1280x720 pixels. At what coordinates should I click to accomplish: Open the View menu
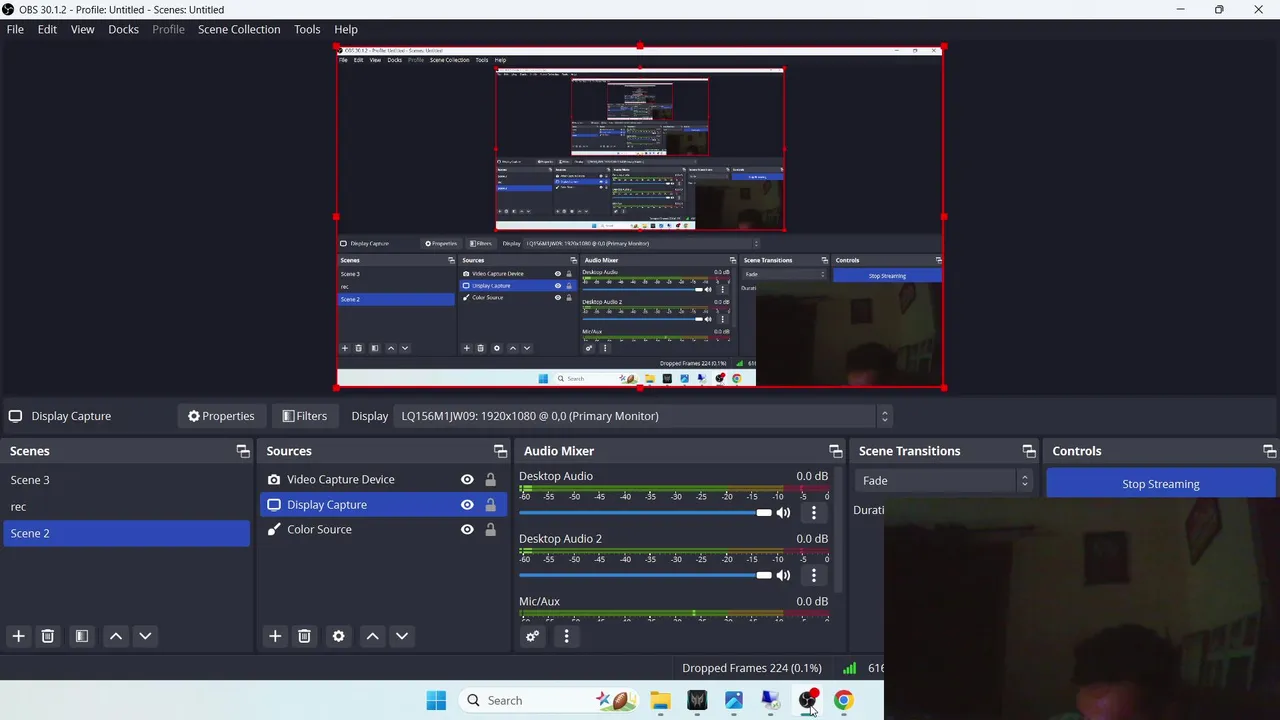[82, 29]
